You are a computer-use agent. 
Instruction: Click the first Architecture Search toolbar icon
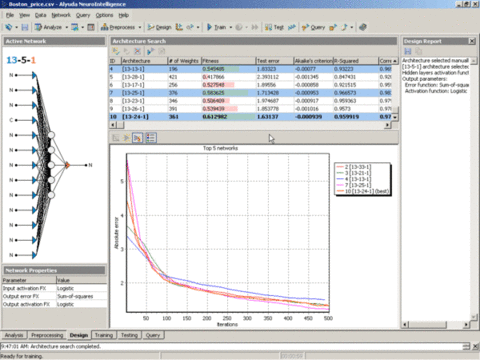(x=116, y=51)
